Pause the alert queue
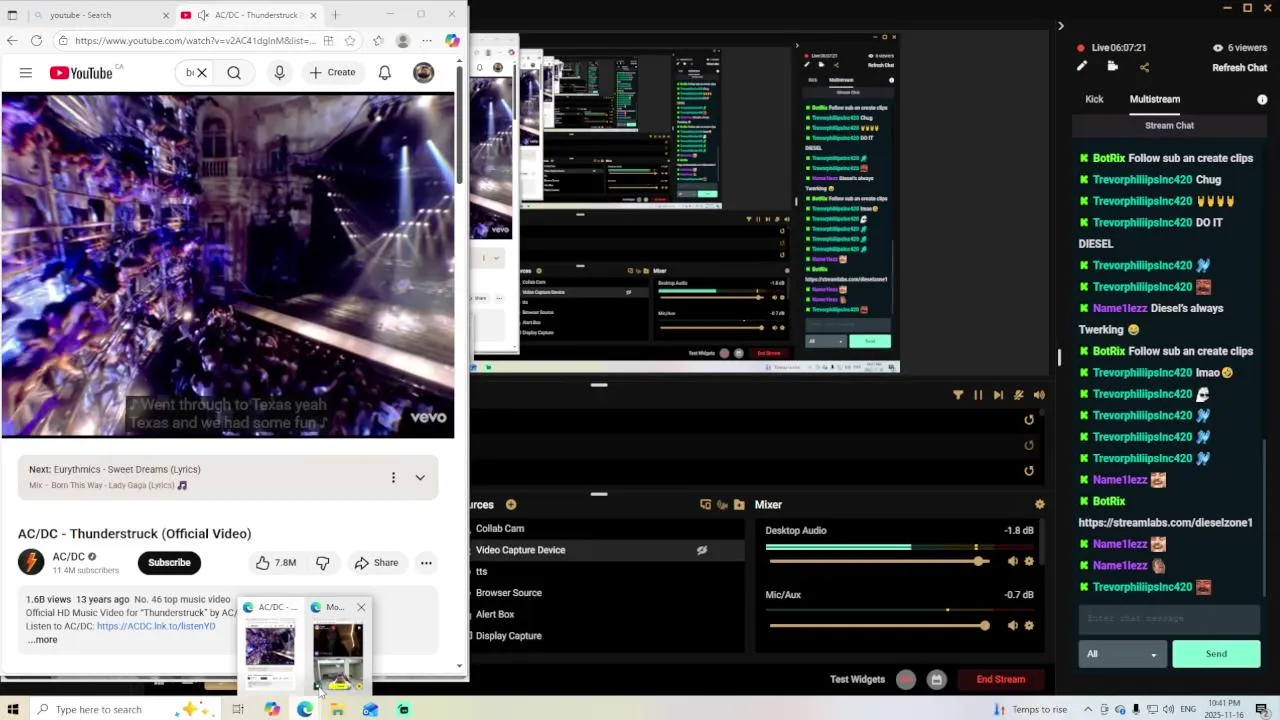The image size is (1280, 720). pyautogui.click(x=978, y=395)
